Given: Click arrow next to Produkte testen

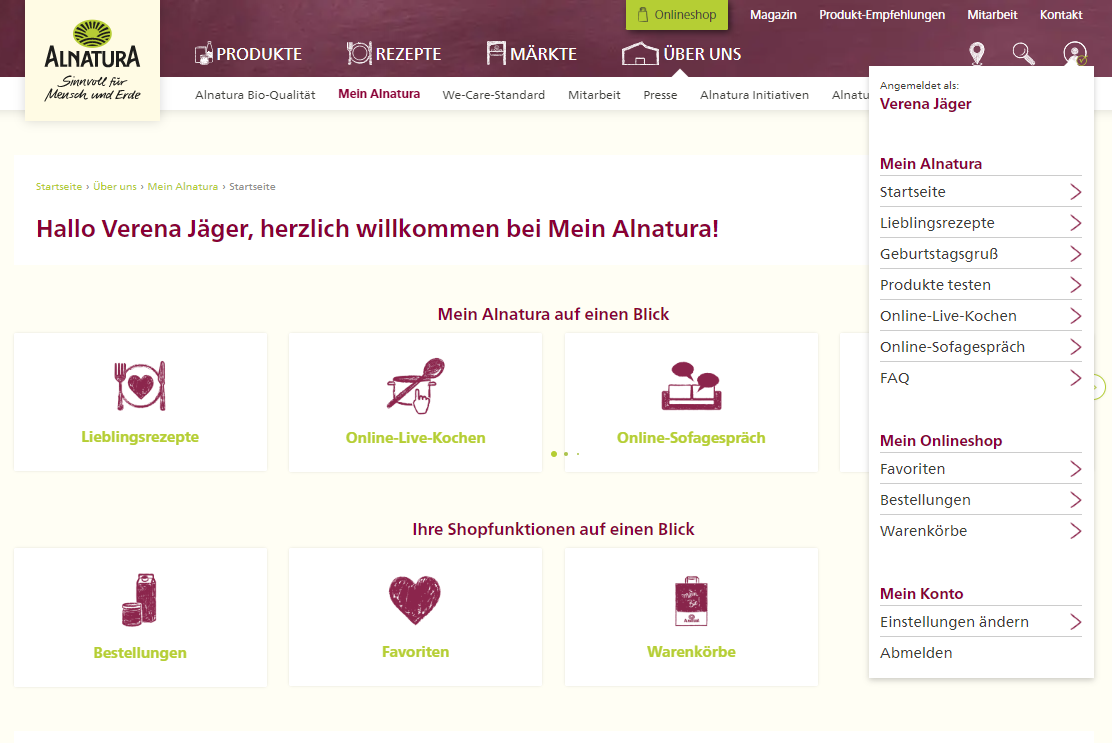Looking at the screenshot, I should point(1075,285).
